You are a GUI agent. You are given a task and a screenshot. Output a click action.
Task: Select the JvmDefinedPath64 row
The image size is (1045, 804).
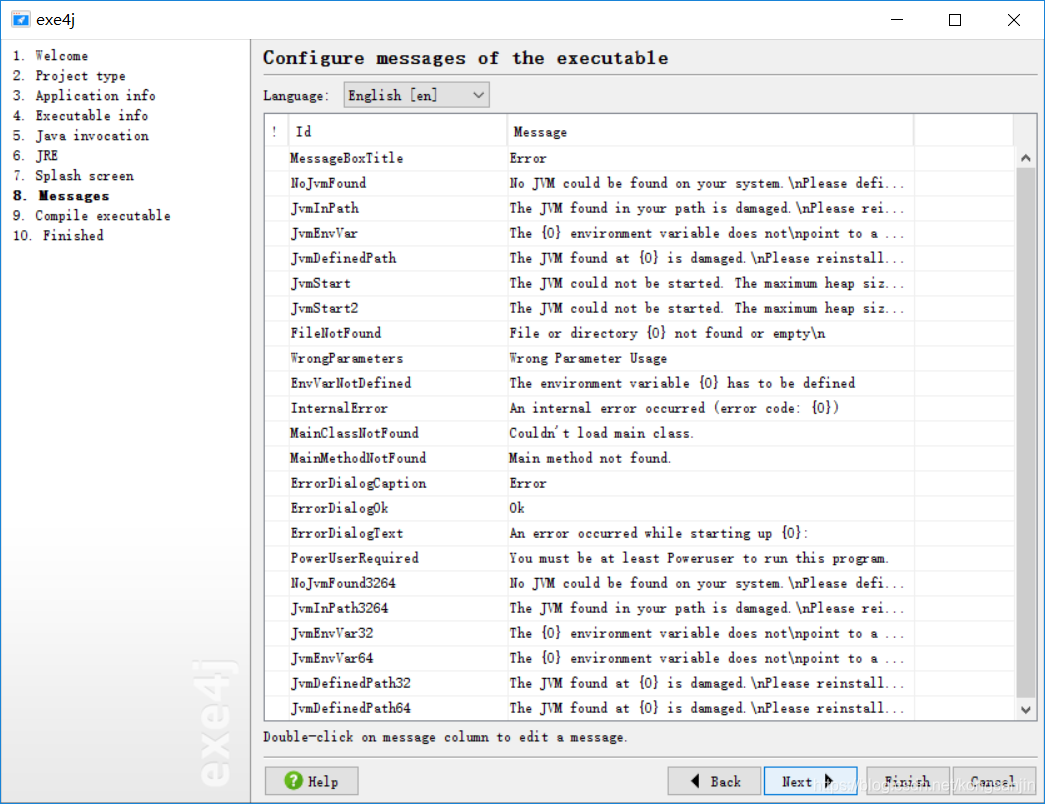coord(640,708)
